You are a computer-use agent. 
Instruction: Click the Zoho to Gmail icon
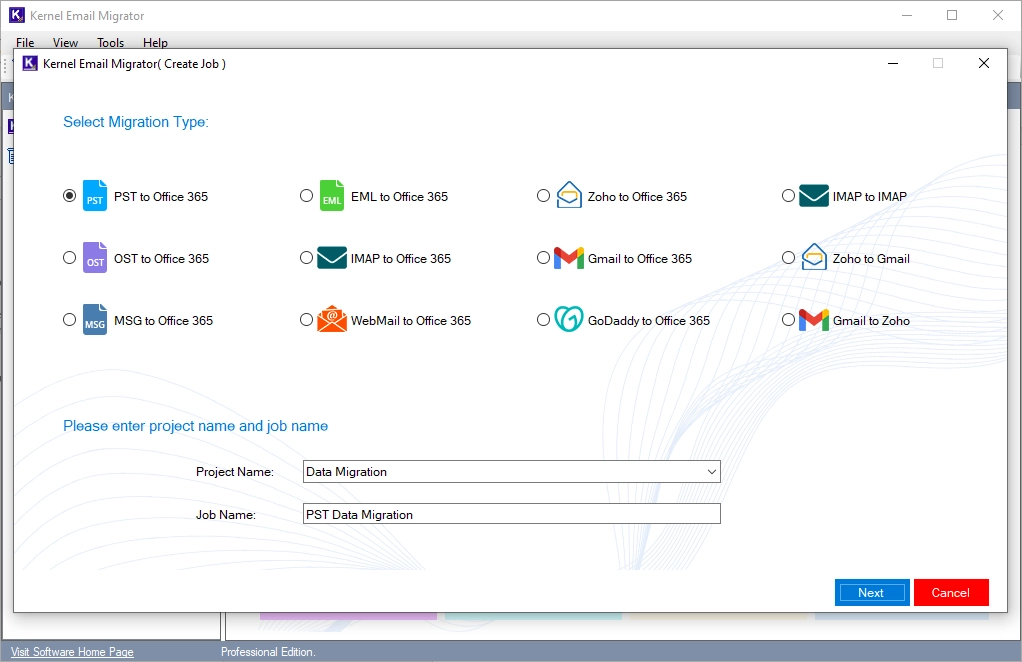tap(814, 257)
